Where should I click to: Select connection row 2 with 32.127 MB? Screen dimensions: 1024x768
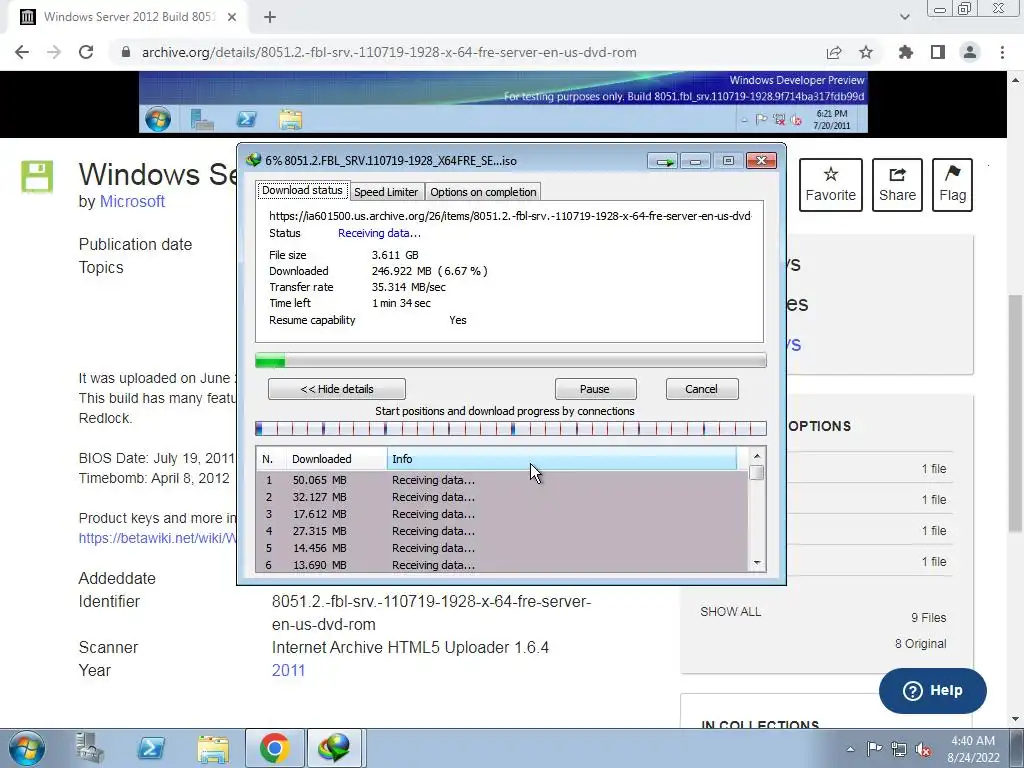pos(502,497)
